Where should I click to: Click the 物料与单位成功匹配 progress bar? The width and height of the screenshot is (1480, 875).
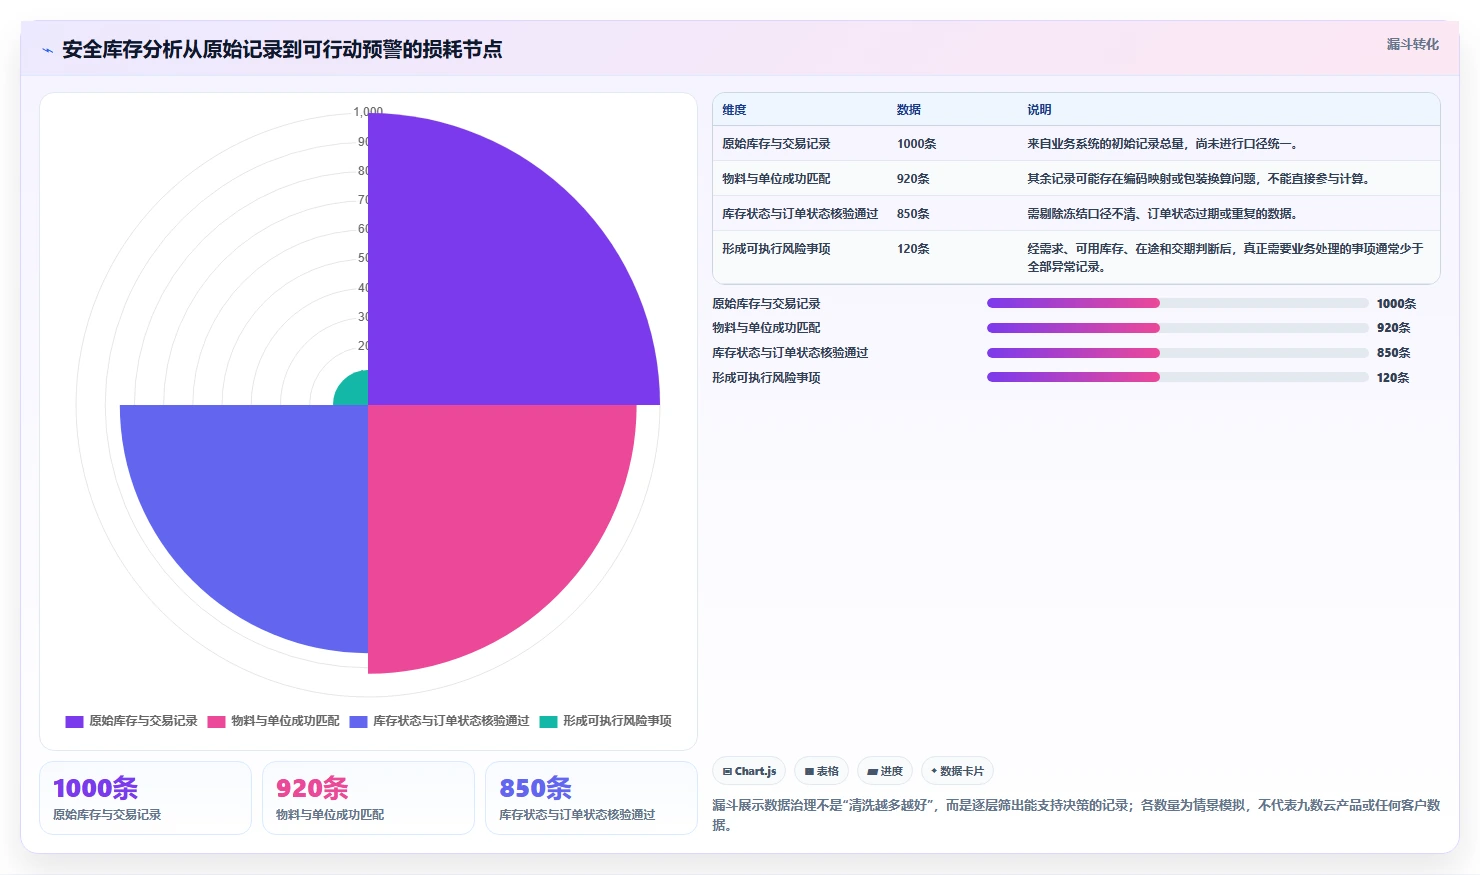point(1177,328)
